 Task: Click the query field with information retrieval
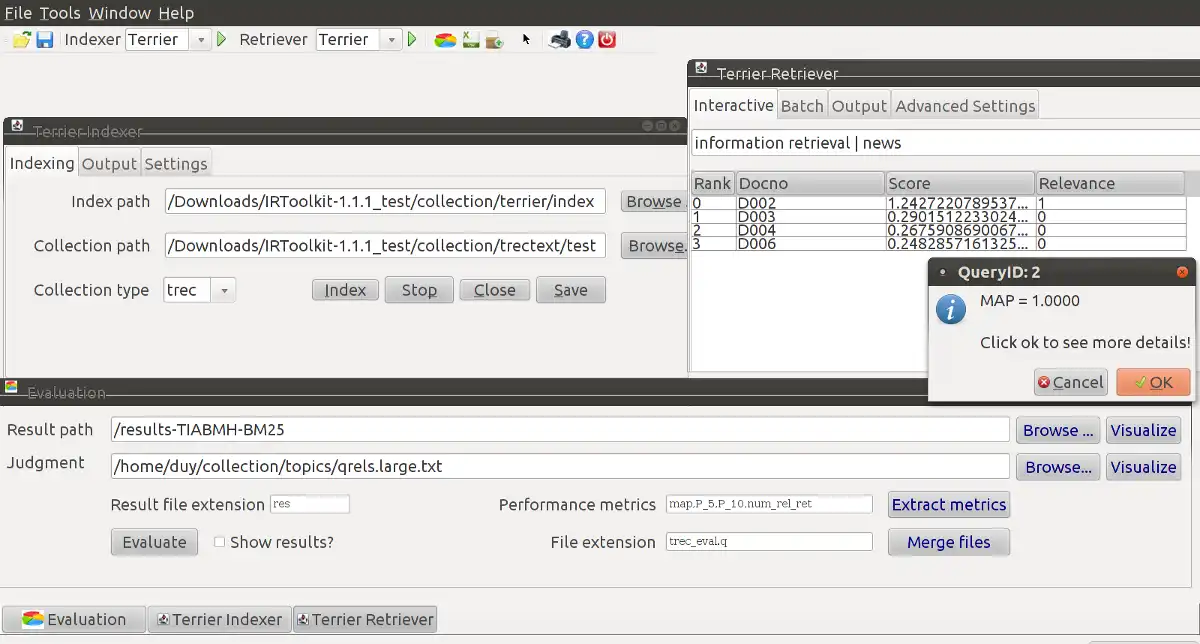click(x=945, y=143)
